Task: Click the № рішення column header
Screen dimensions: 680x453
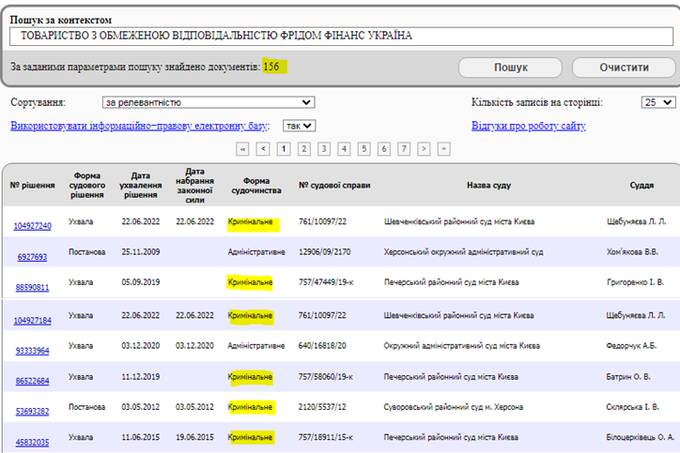Action: tap(33, 186)
